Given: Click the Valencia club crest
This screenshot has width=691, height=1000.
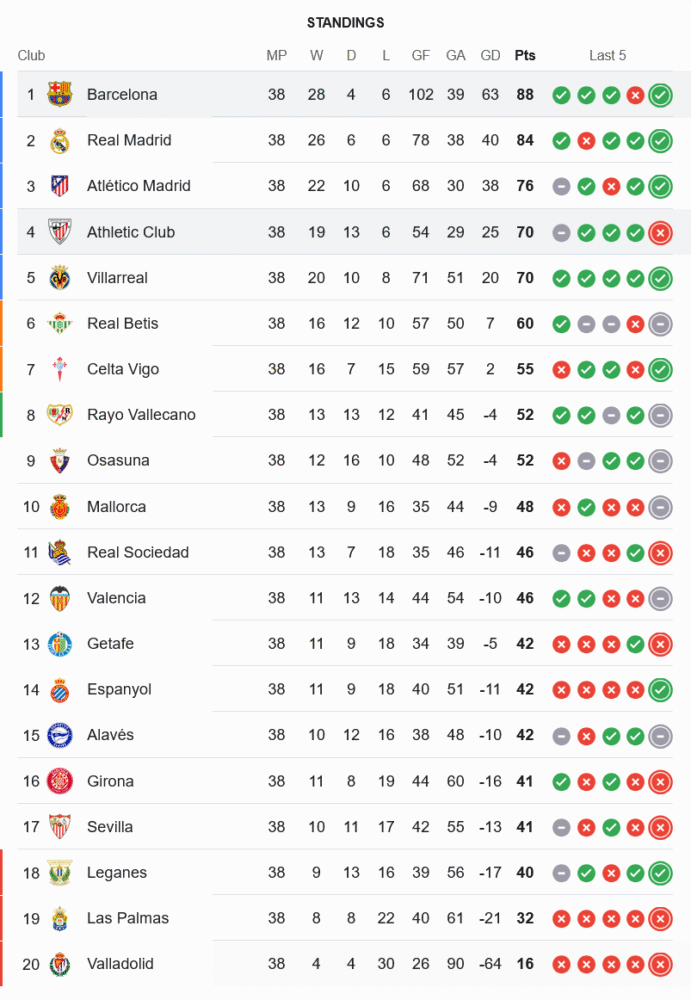Looking at the screenshot, I should coord(60,598).
